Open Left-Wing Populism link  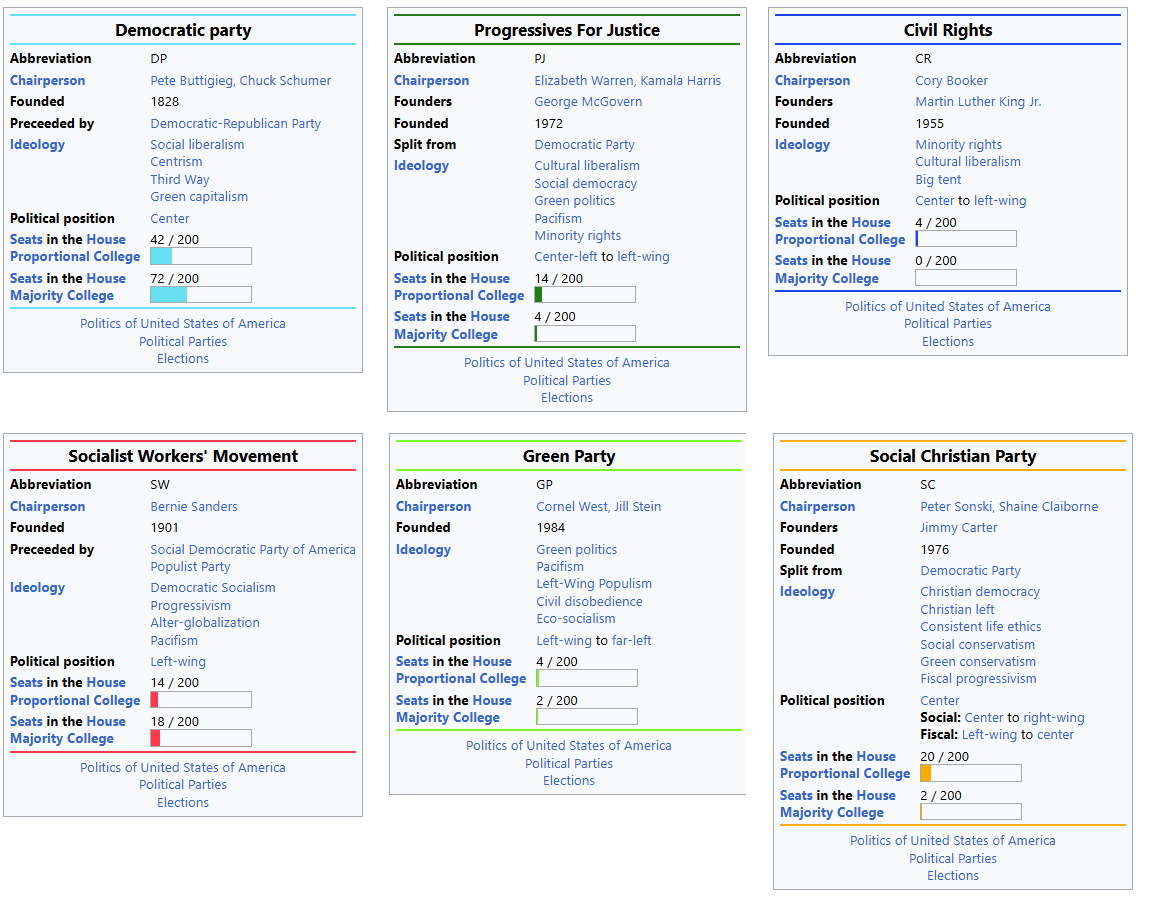(x=594, y=584)
